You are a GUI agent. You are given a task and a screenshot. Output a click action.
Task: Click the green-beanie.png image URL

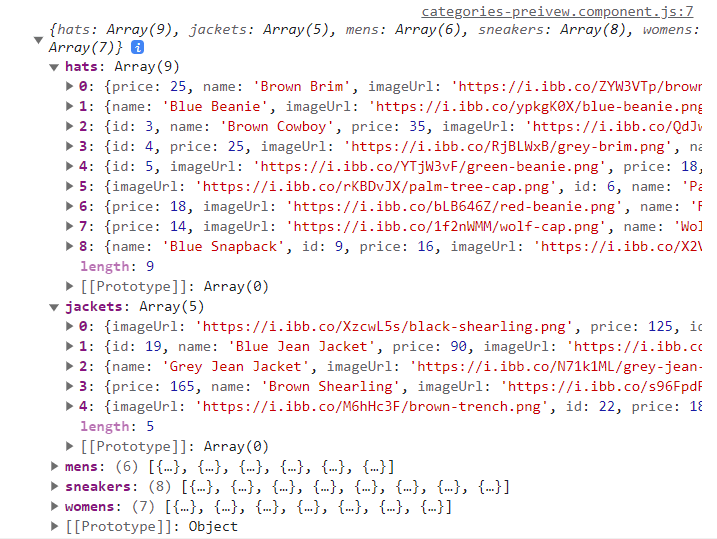429,167
